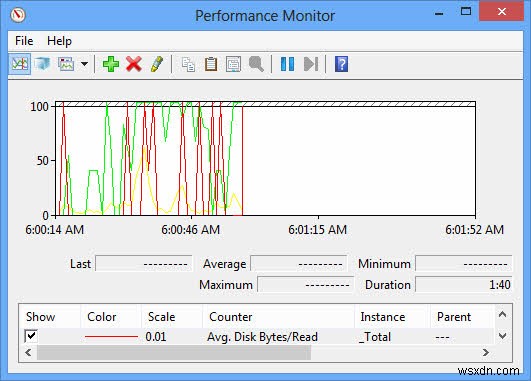The image size is (531, 381).
Task: Maximize the Performance Monitor window
Action: pyautogui.click(x=466, y=12)
